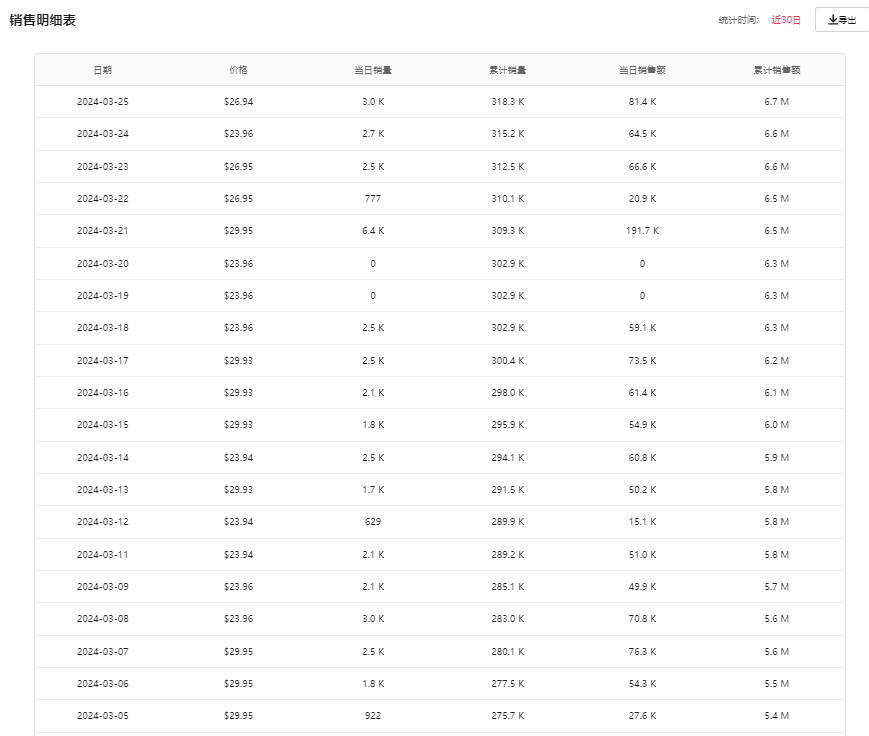Select the 近30日 time range link
The image size is (869, 736).
pos(786,20)
